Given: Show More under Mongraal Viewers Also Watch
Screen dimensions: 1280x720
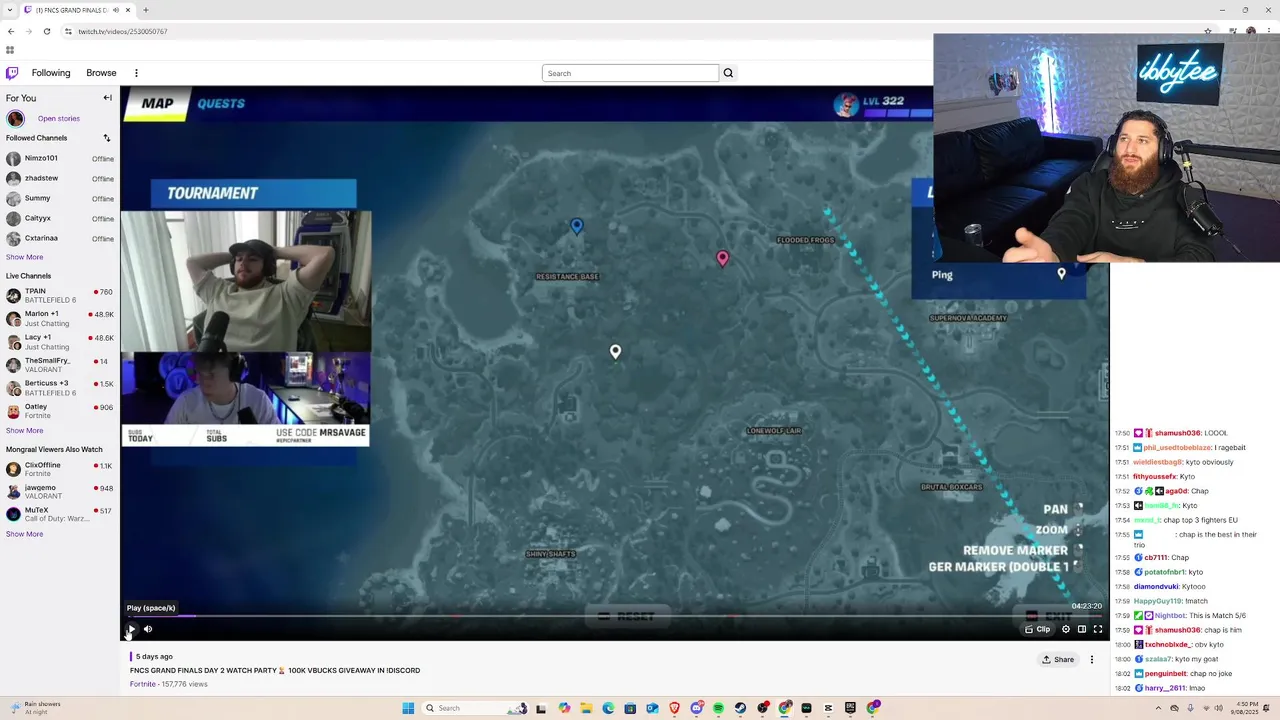Looking at the screenshot, I should [24, 534].
